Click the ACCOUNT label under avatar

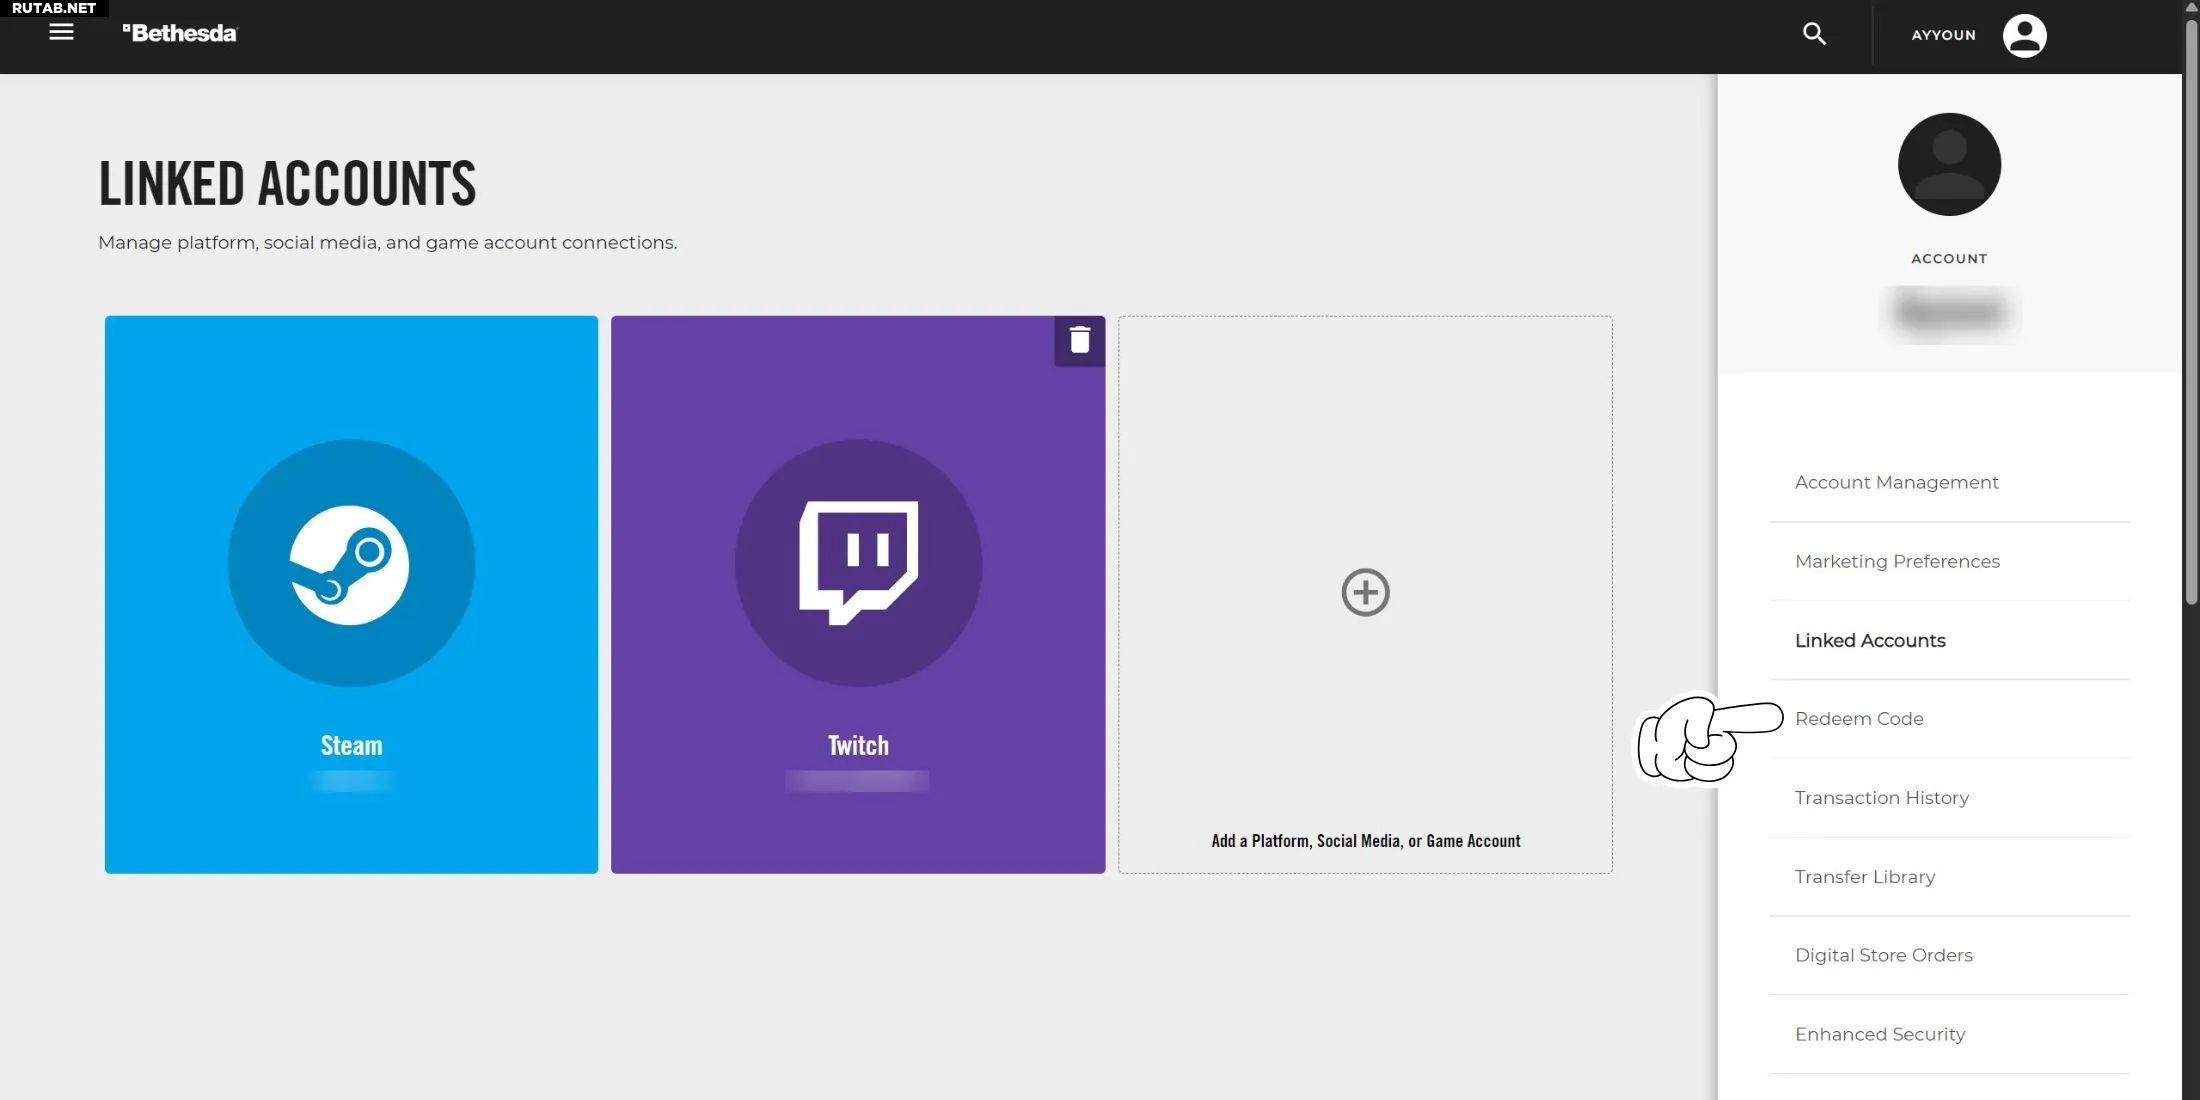tap(1949, 258)
